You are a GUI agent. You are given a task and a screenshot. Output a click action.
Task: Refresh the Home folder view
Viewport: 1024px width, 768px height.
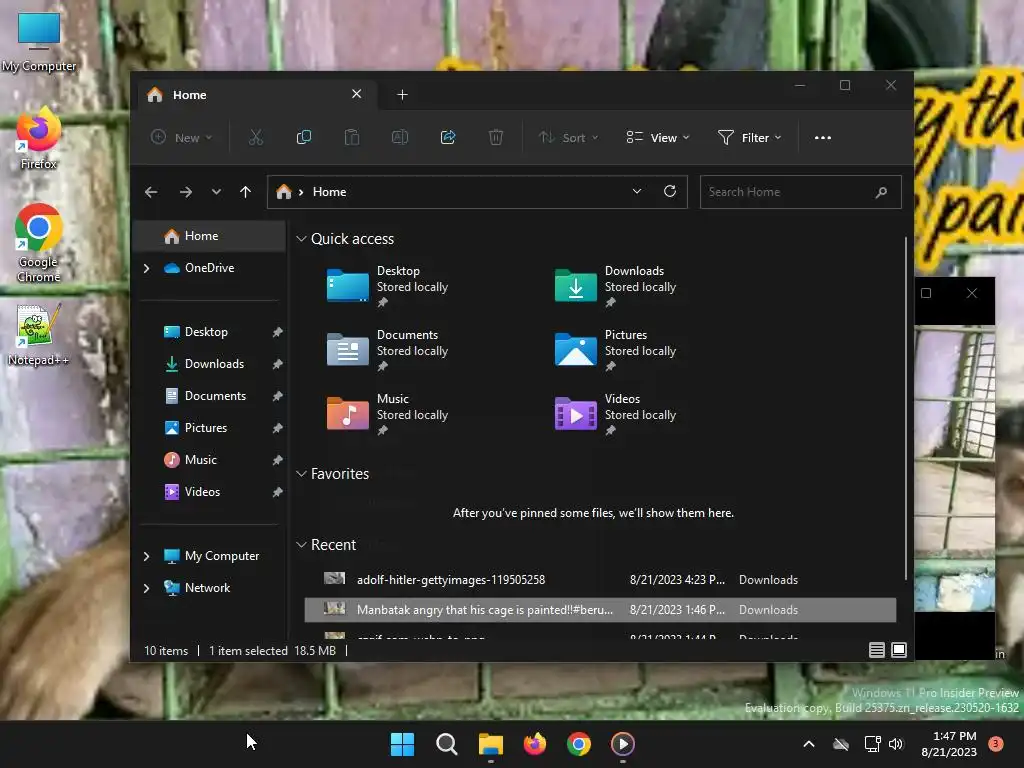coord(669,191)
